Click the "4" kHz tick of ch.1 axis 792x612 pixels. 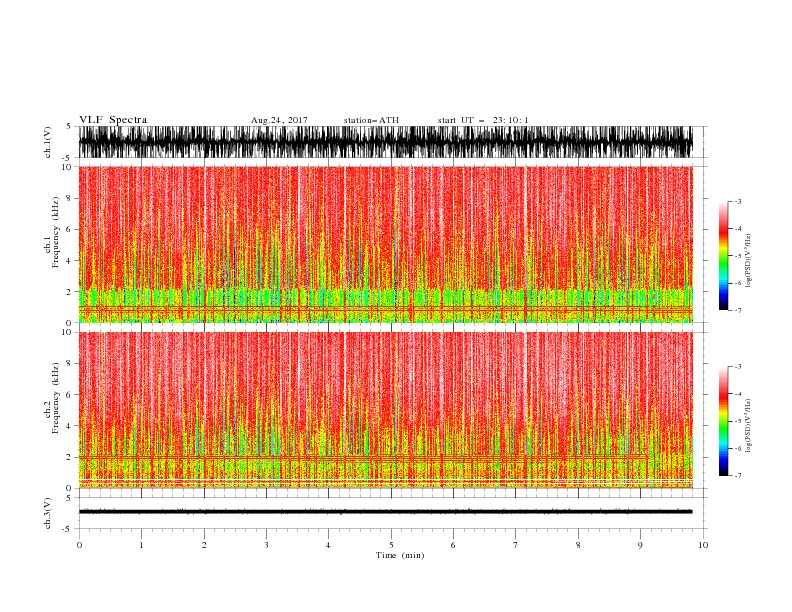(x=69, y=261)
